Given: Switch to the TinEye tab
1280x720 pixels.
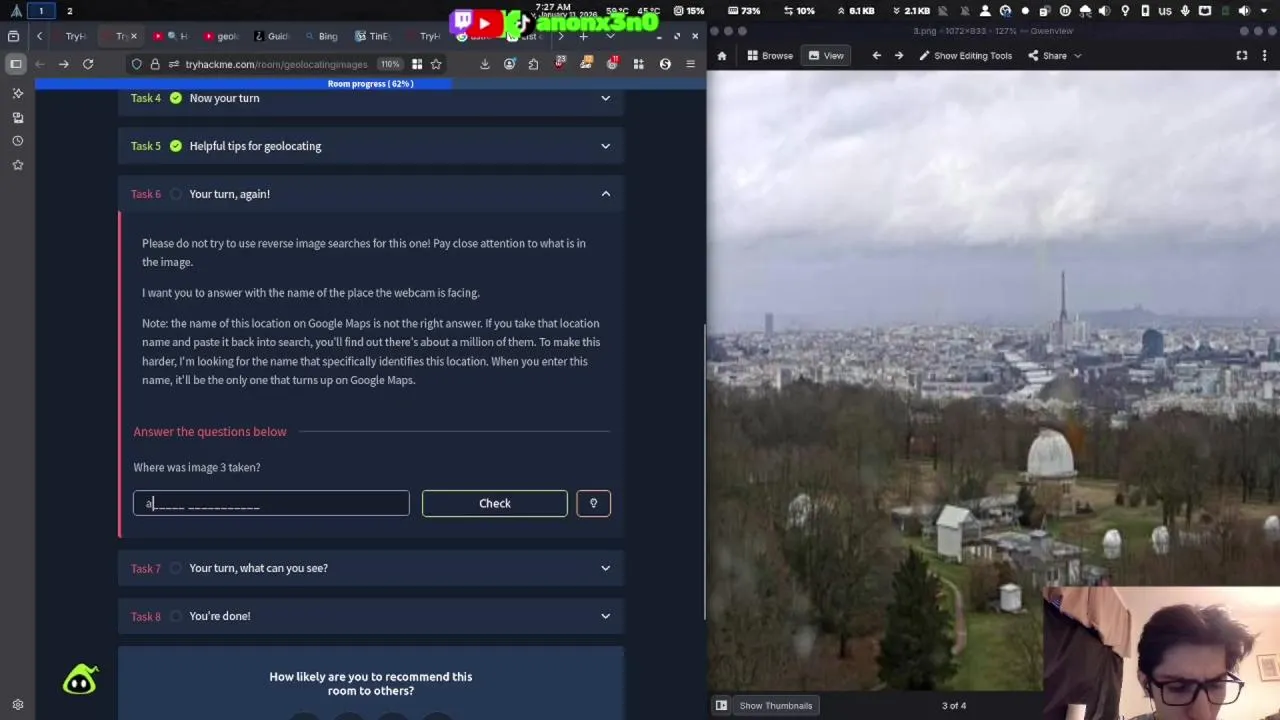Looking at the screenshot, I should click(373, 36).
